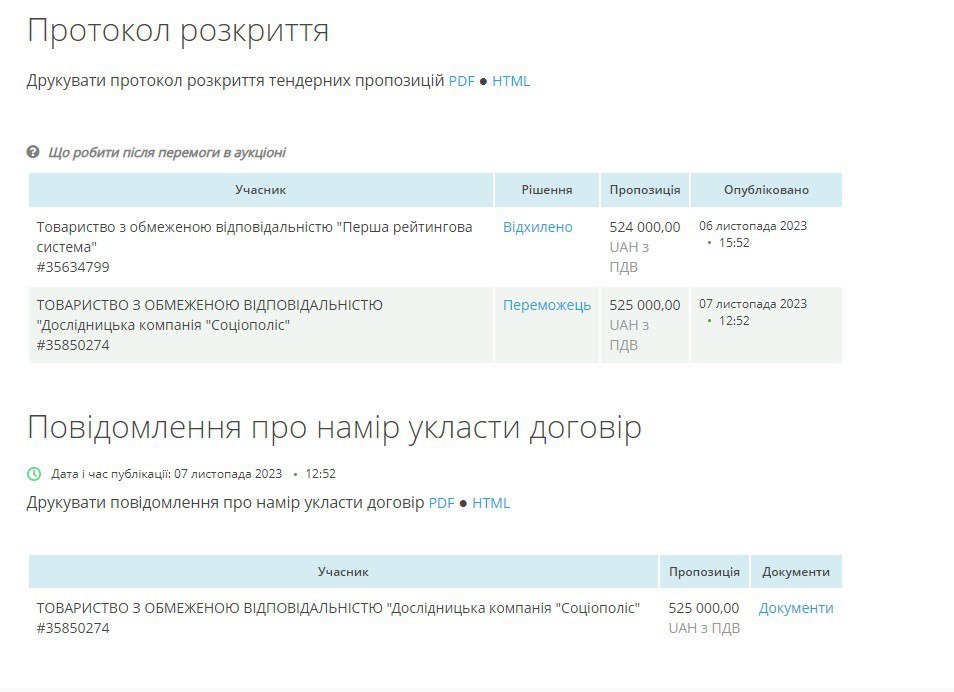Select "Перша рейтингова система" participant name
This screenshot has width=954, height=692.
[254, 236]
